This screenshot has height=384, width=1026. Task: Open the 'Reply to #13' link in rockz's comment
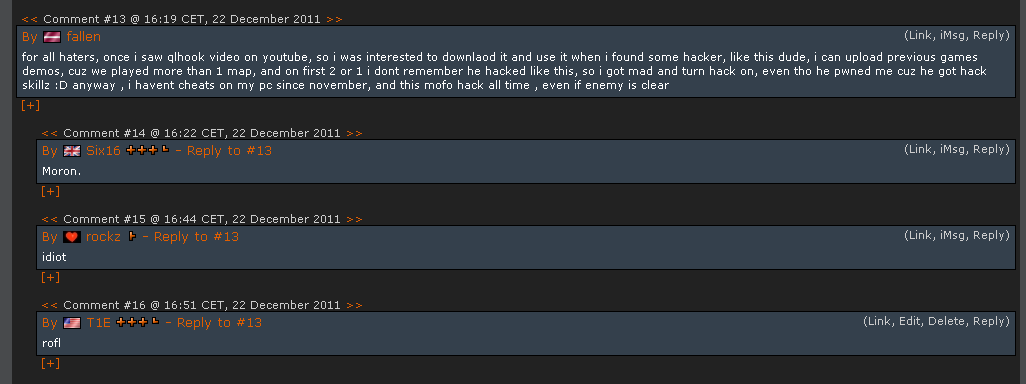pos(196,237)
